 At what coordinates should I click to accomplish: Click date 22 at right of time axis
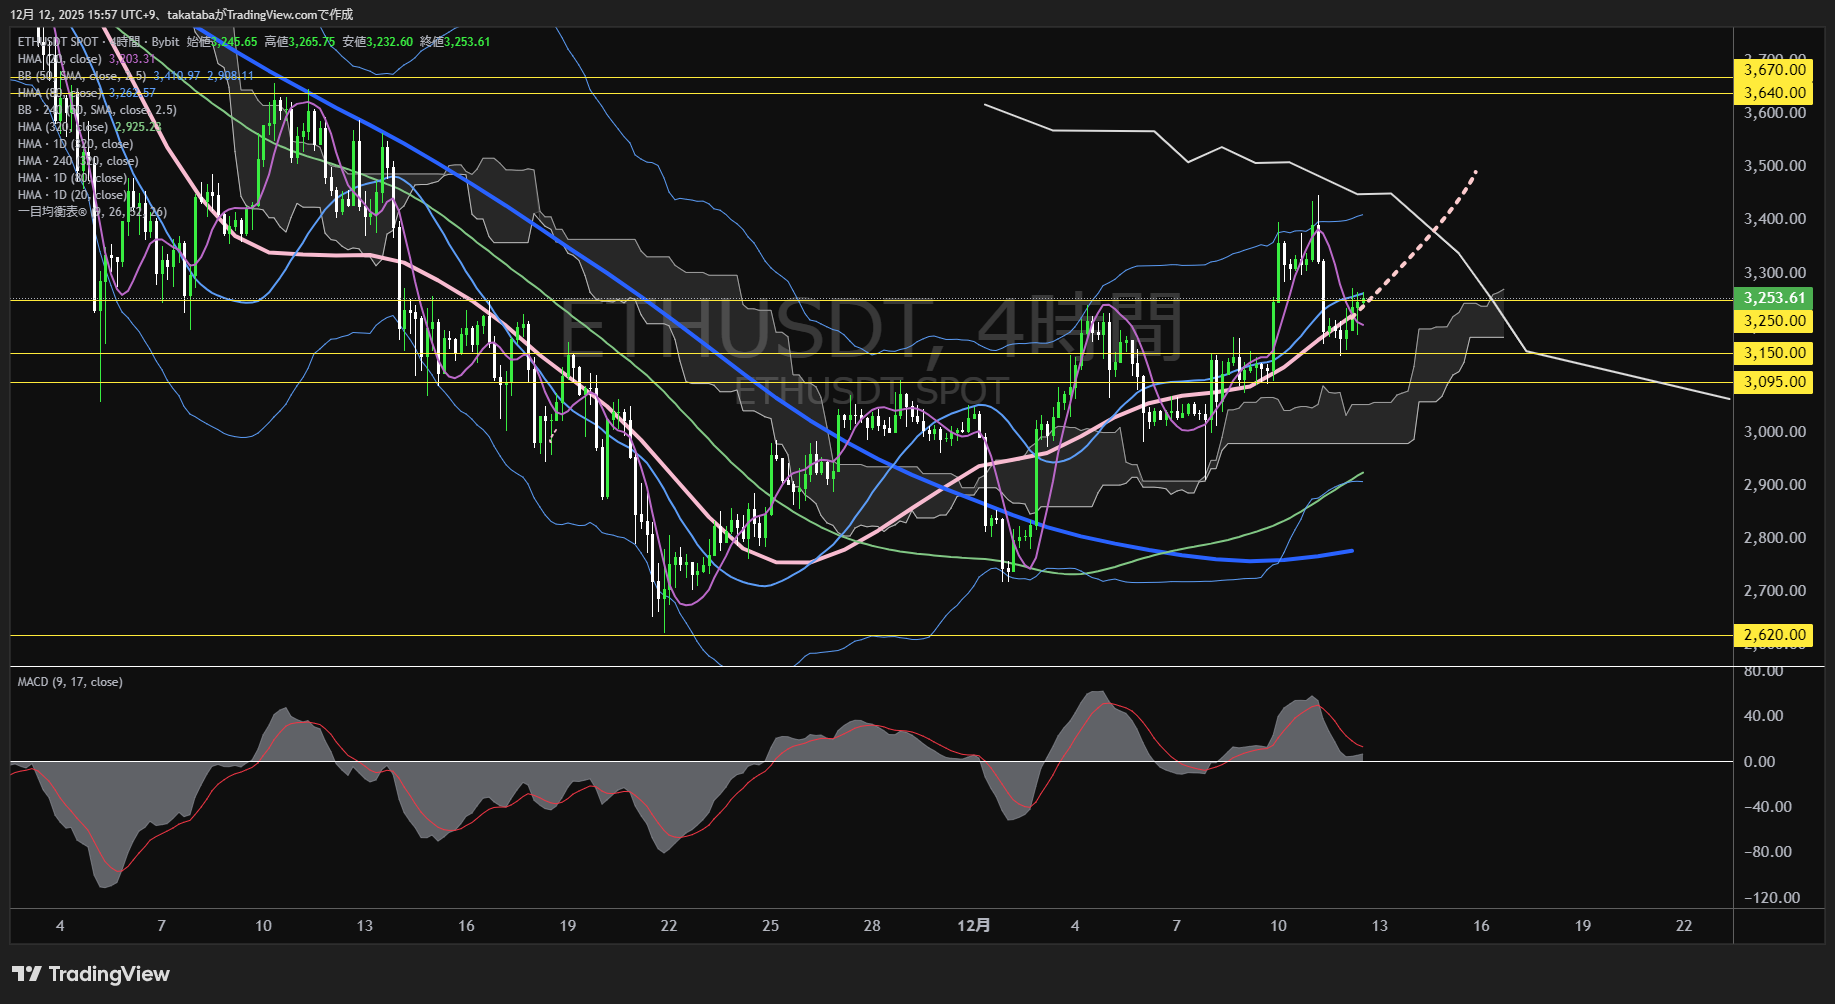tap(1684, 926)
